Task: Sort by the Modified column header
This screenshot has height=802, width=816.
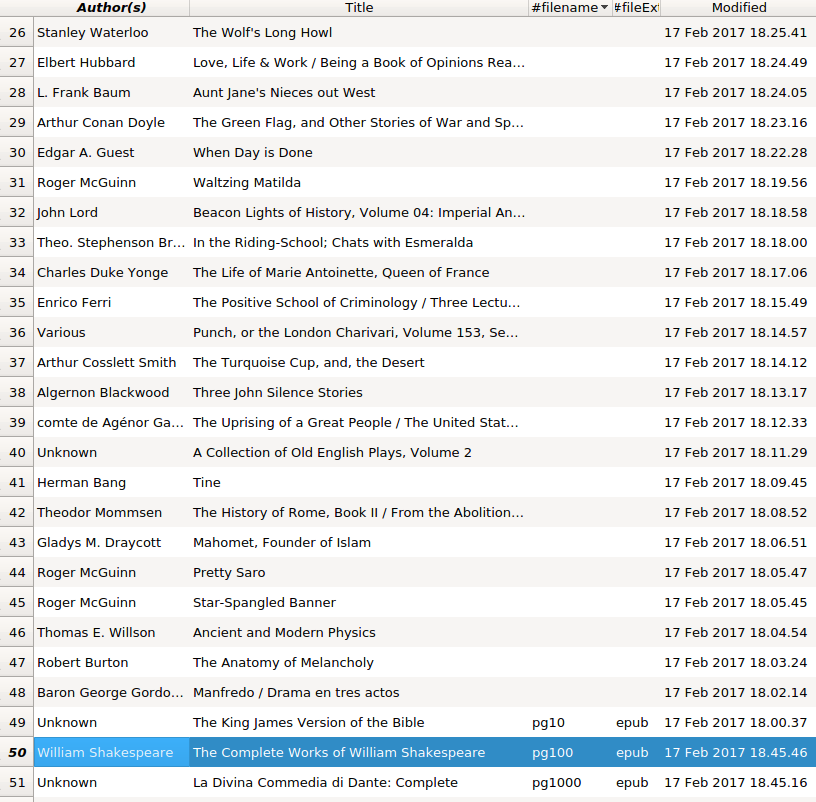Action: click(738, 8)
